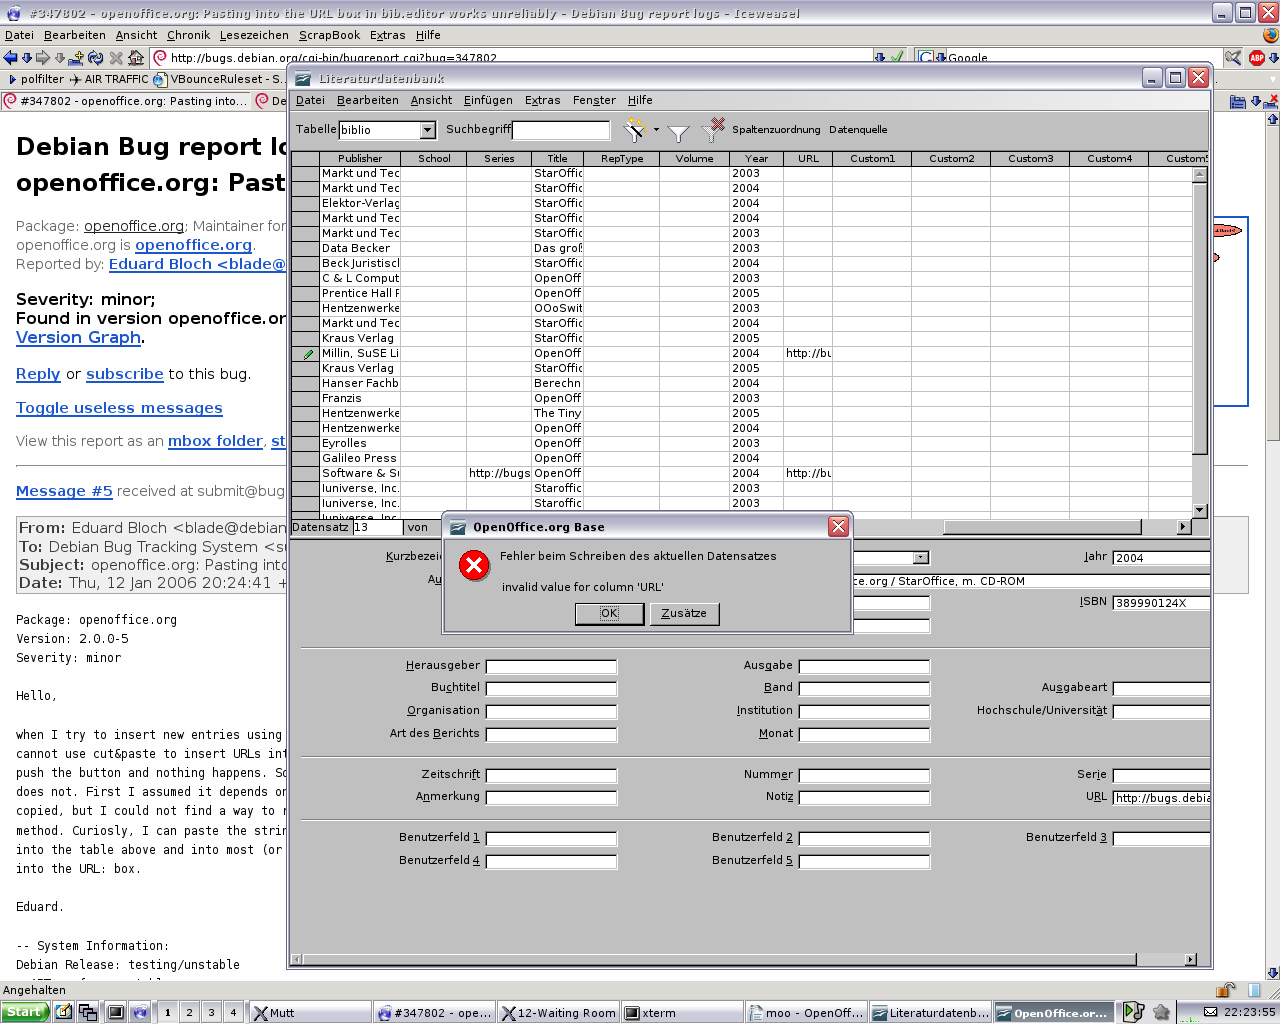Click the Suchbegriff search field

[x=561, y=130]
